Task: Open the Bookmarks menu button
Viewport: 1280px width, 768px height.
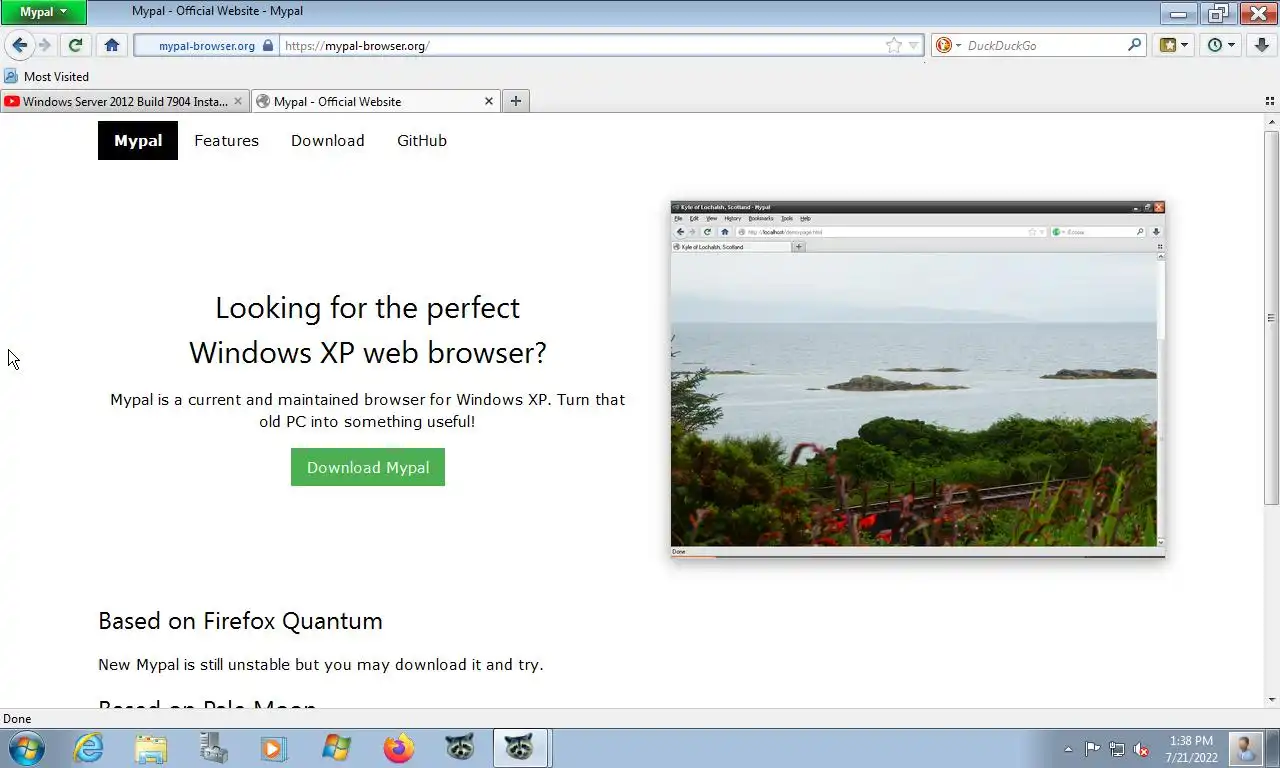Action: click(x=1174, y=45)
